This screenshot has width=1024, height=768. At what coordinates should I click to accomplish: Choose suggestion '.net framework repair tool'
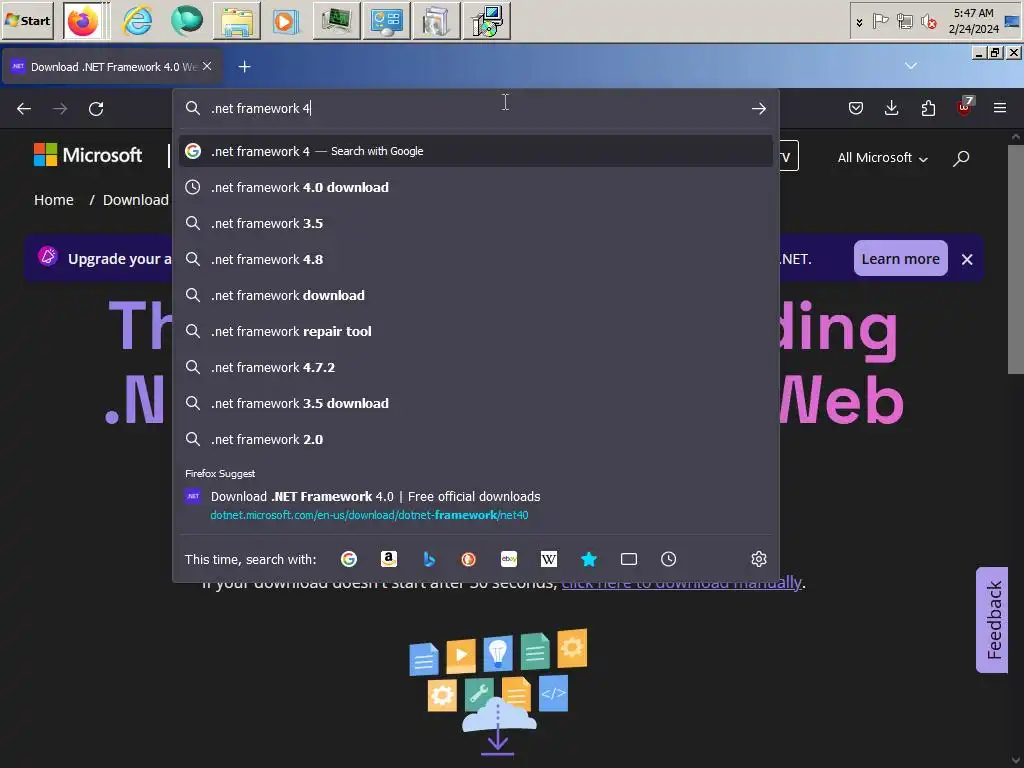point(475,331)
